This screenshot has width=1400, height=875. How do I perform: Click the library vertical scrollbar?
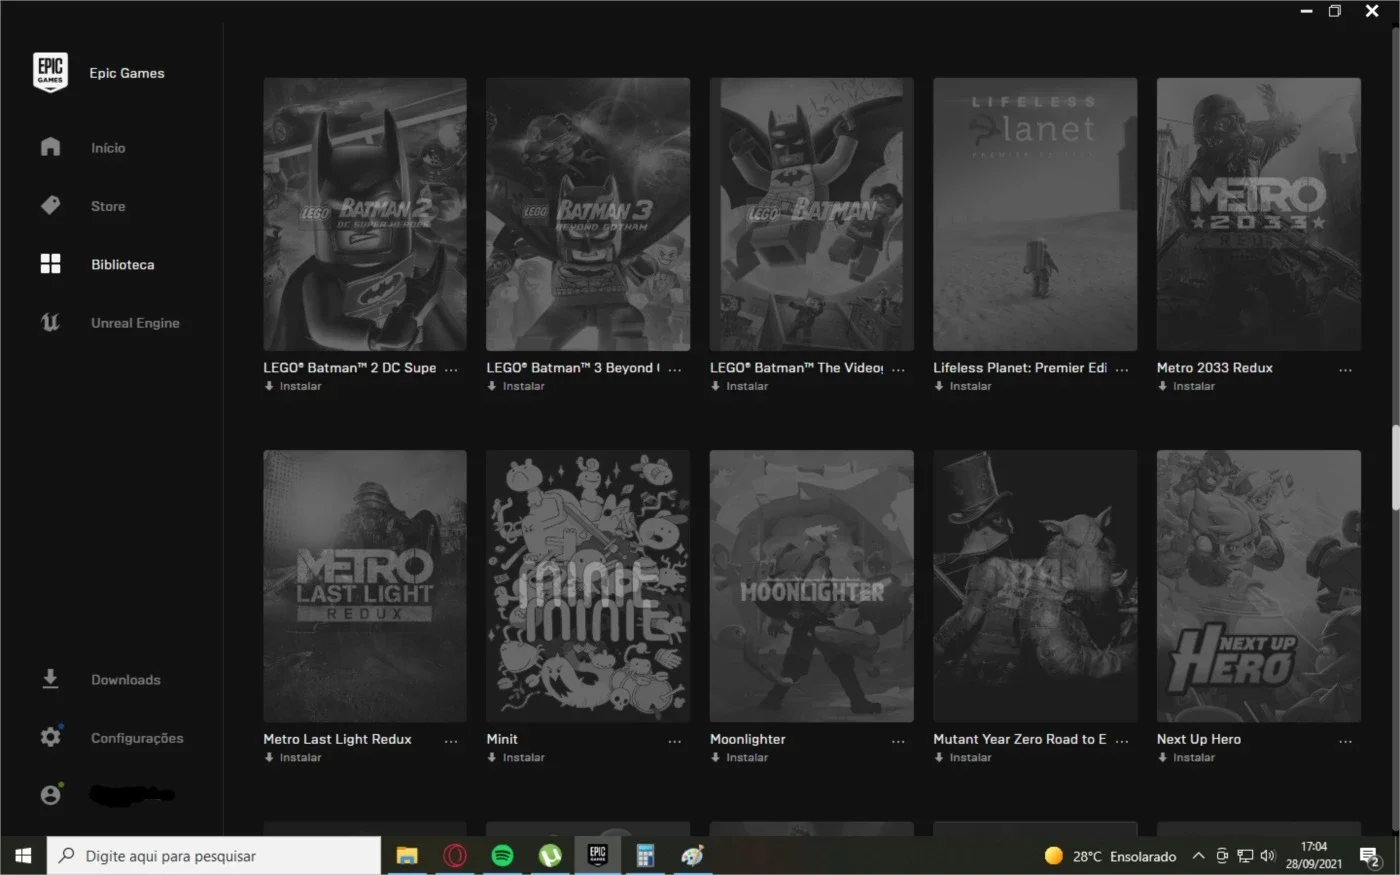point(1395,468)
